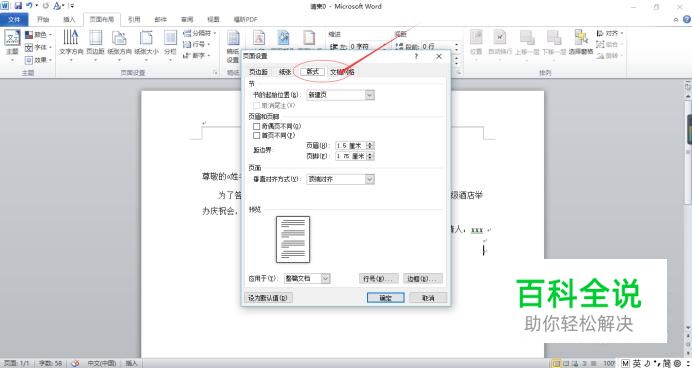Click the print layout view button in status bar
The width and height of the screenshot is (692, 368).
coord(557,363)
